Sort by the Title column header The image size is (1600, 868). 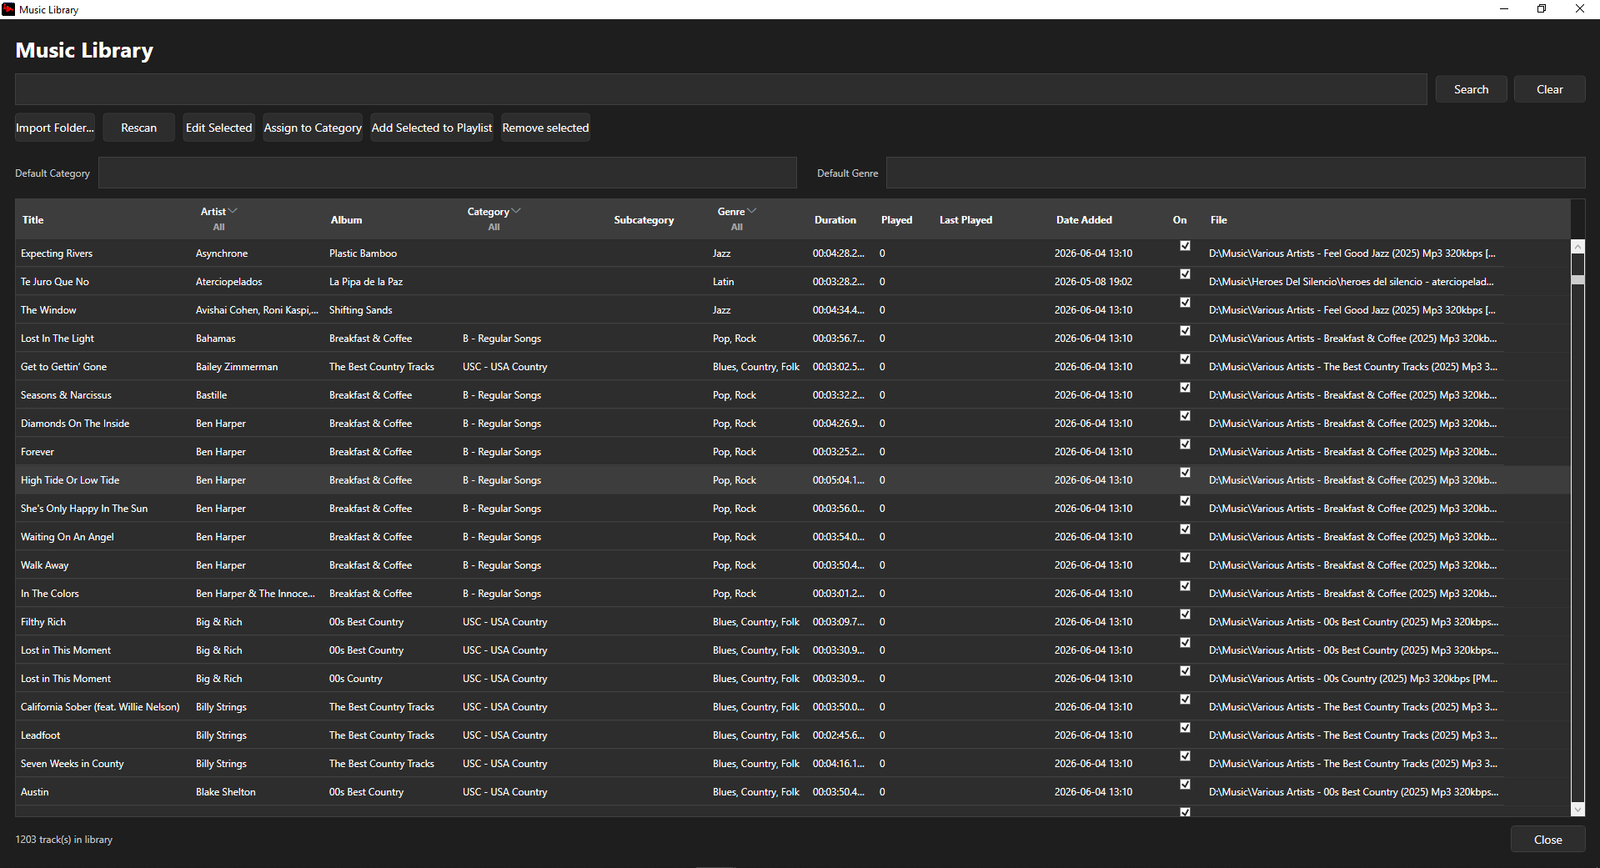coord(33,220)
